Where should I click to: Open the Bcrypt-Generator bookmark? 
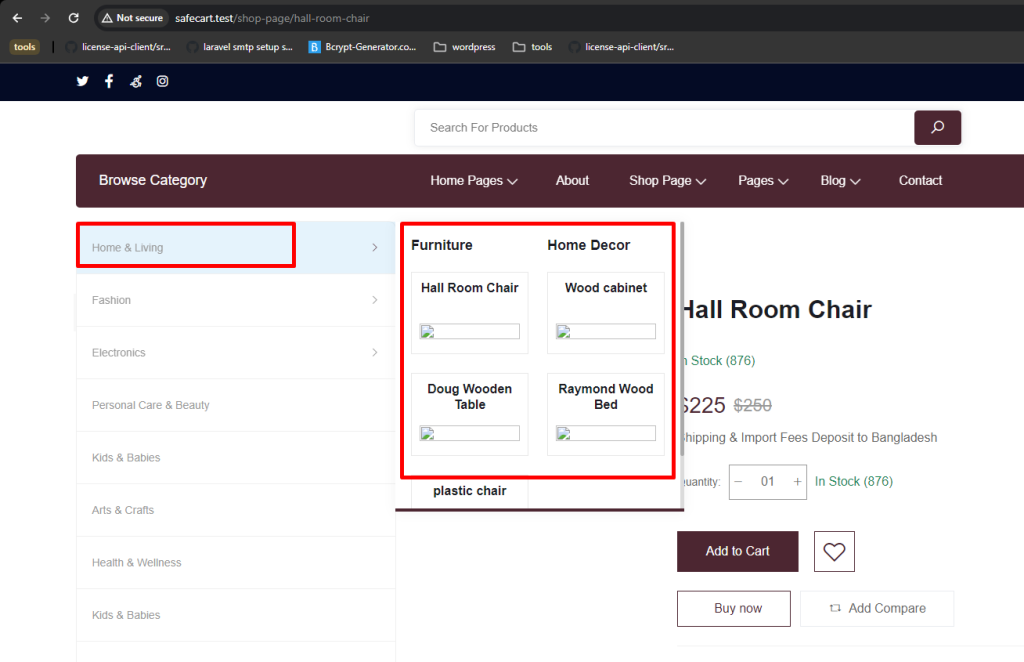coord(362,47)
